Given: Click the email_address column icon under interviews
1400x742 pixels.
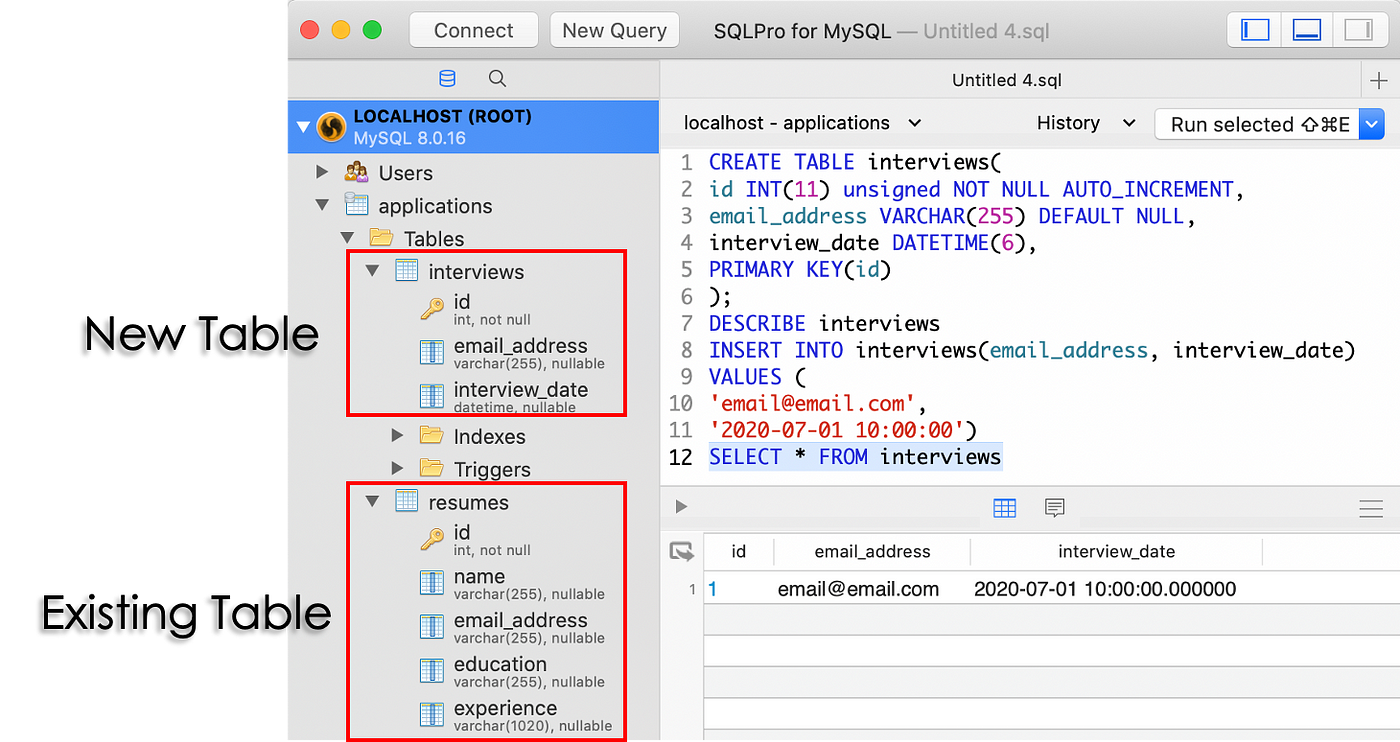Looking at the screenshot, I should 432,352.
